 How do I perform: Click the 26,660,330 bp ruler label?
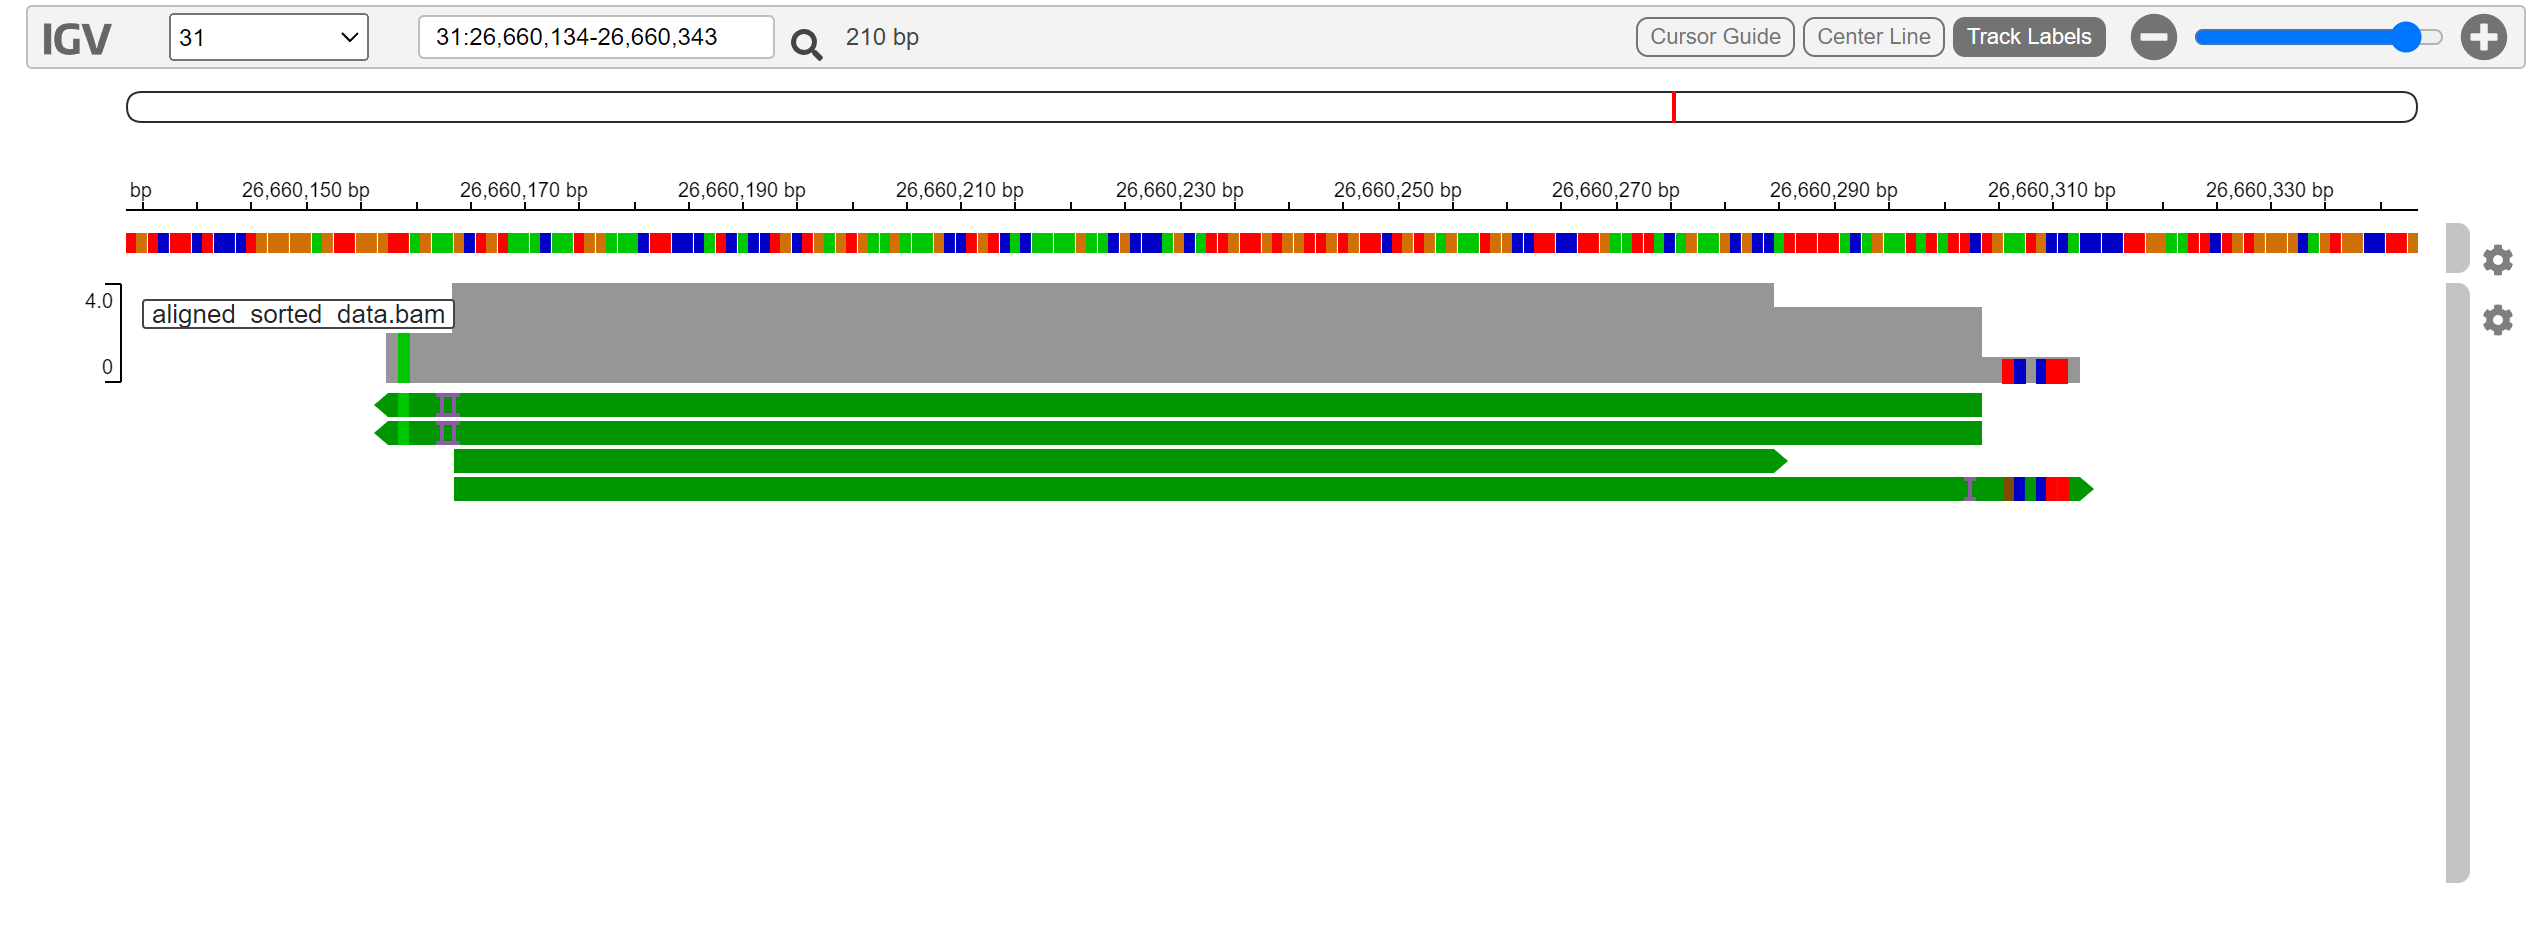click(2269, 190)
